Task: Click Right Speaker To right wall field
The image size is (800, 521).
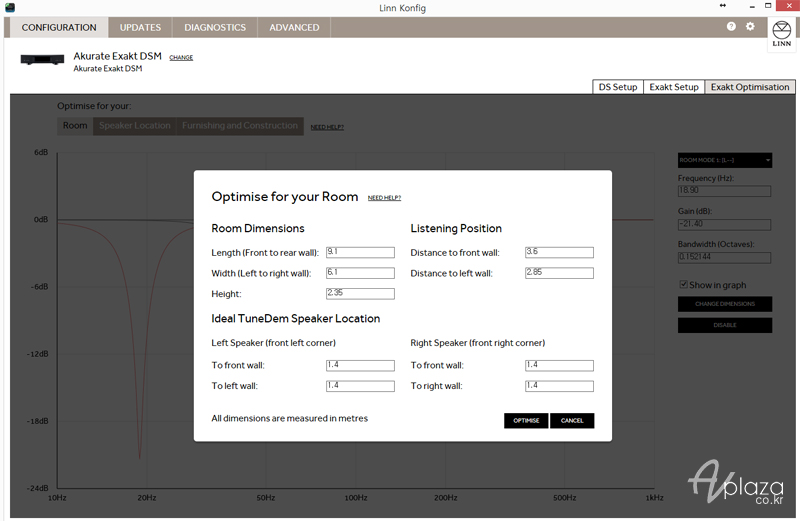Action: (x=559, y=386)
